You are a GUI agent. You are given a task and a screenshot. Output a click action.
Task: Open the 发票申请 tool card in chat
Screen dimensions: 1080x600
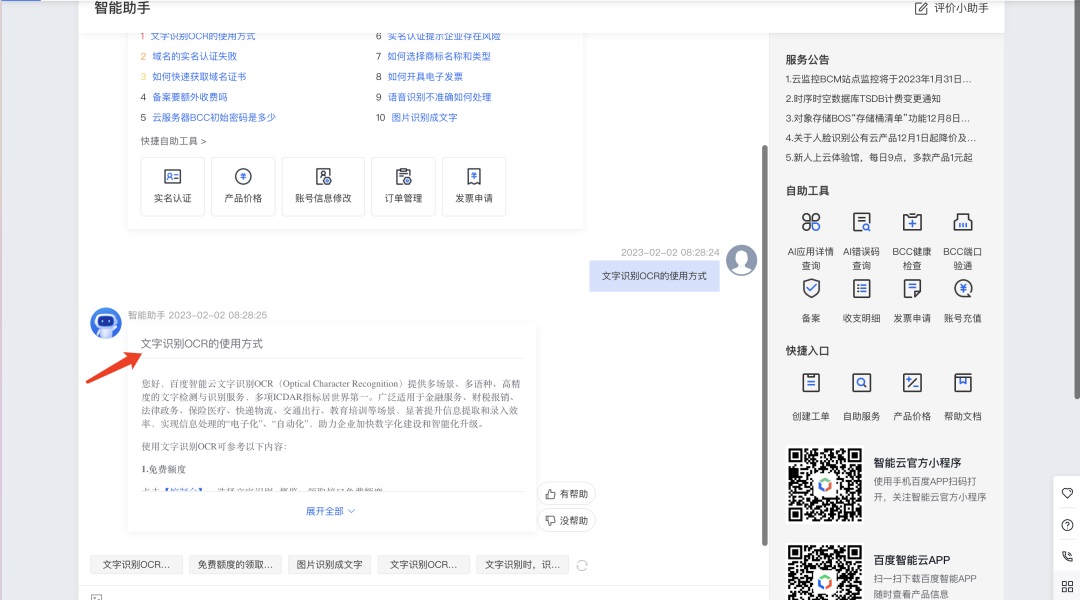[474, 187]
